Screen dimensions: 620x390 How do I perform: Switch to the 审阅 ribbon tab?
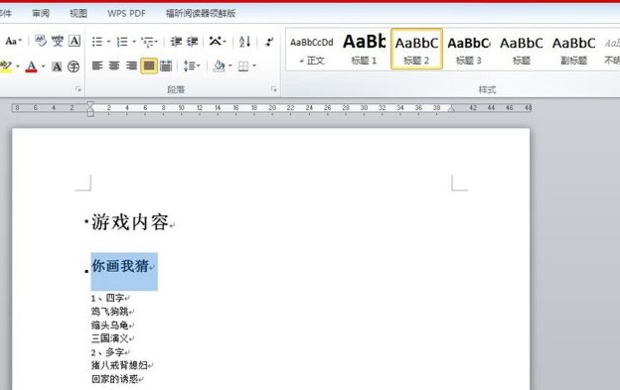(x=41, y=13)
